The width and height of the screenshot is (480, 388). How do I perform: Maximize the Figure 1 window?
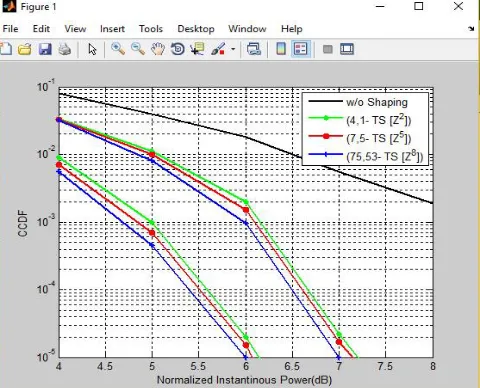pos(419,6)
